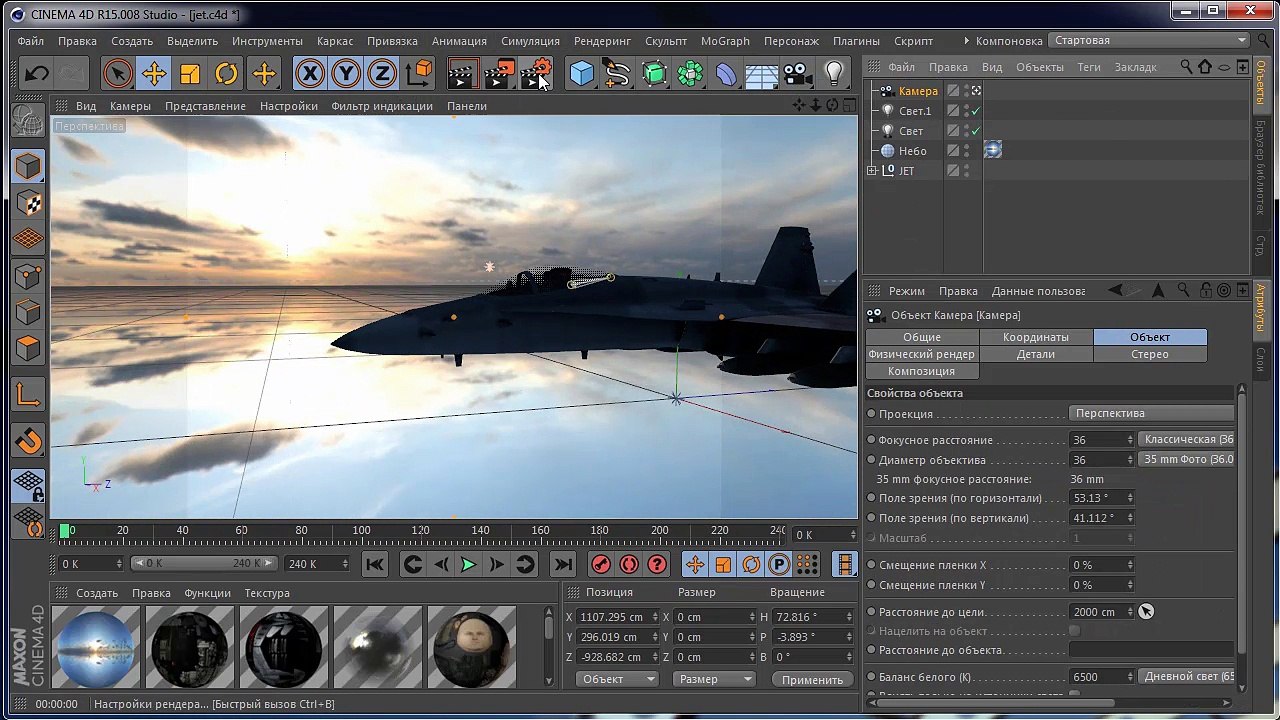Toggle the X axis lock

pos(310,73)
